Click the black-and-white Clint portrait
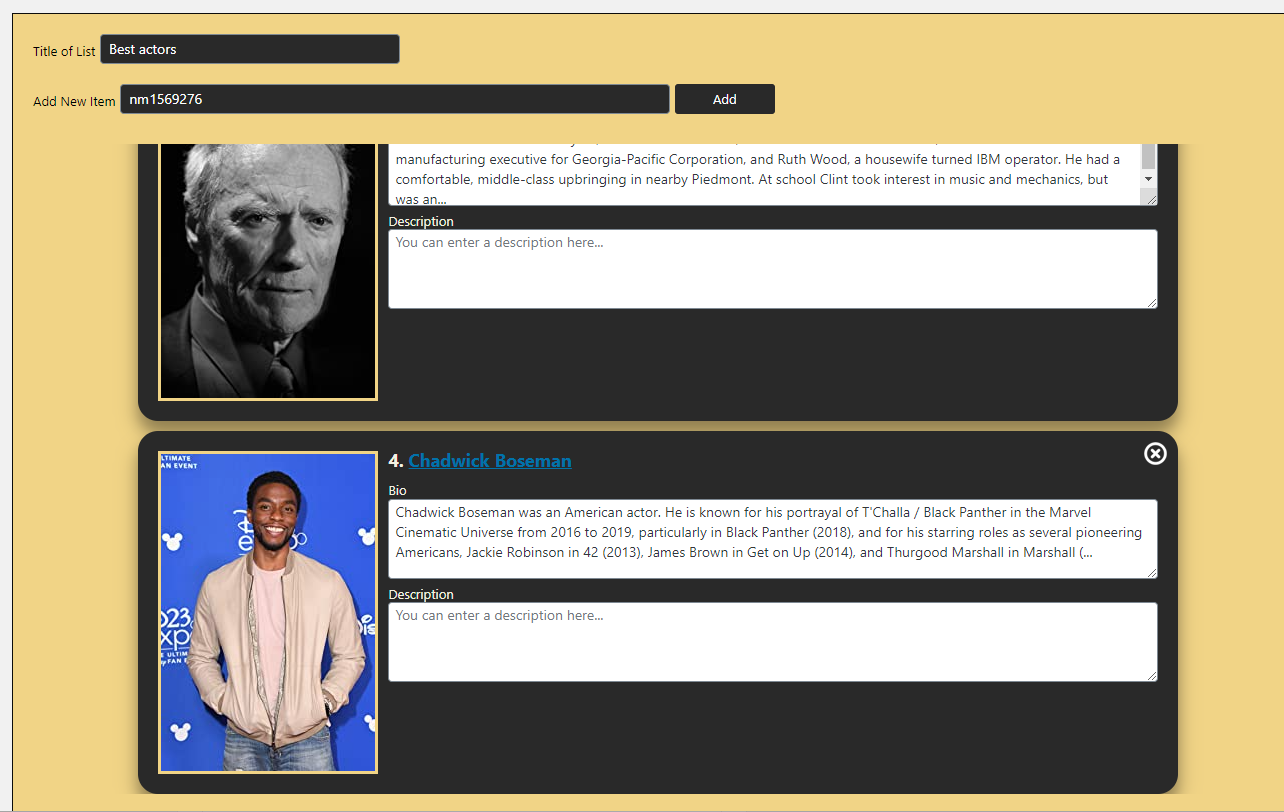Screen dimensions: 1284x812 [x=268, y=271]
